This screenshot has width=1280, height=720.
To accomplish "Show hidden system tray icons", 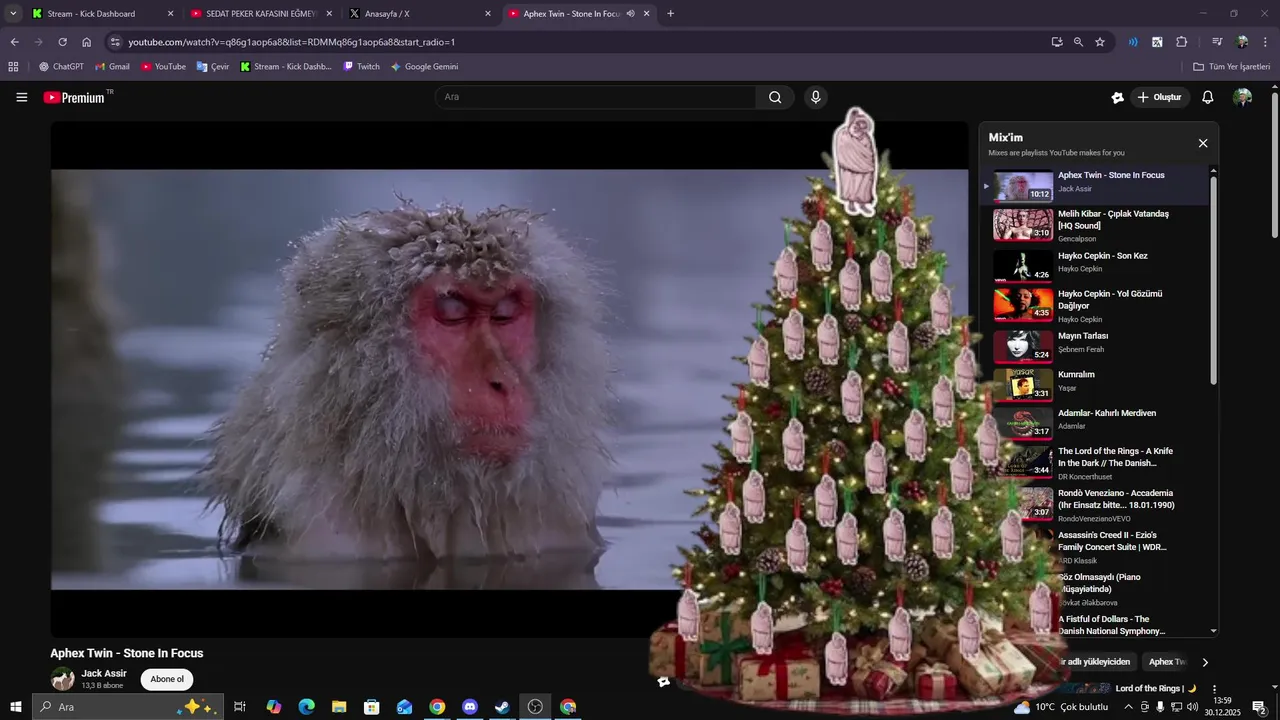I will [1129, 707].
